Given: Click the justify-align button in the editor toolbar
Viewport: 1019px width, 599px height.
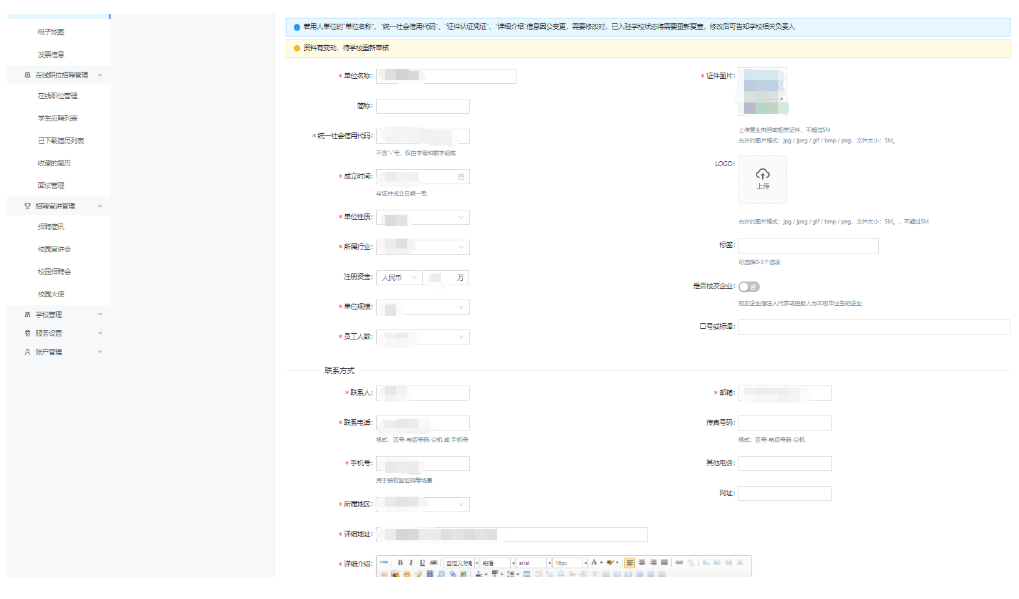Looking at the screenshot, I should click(664, 563).
